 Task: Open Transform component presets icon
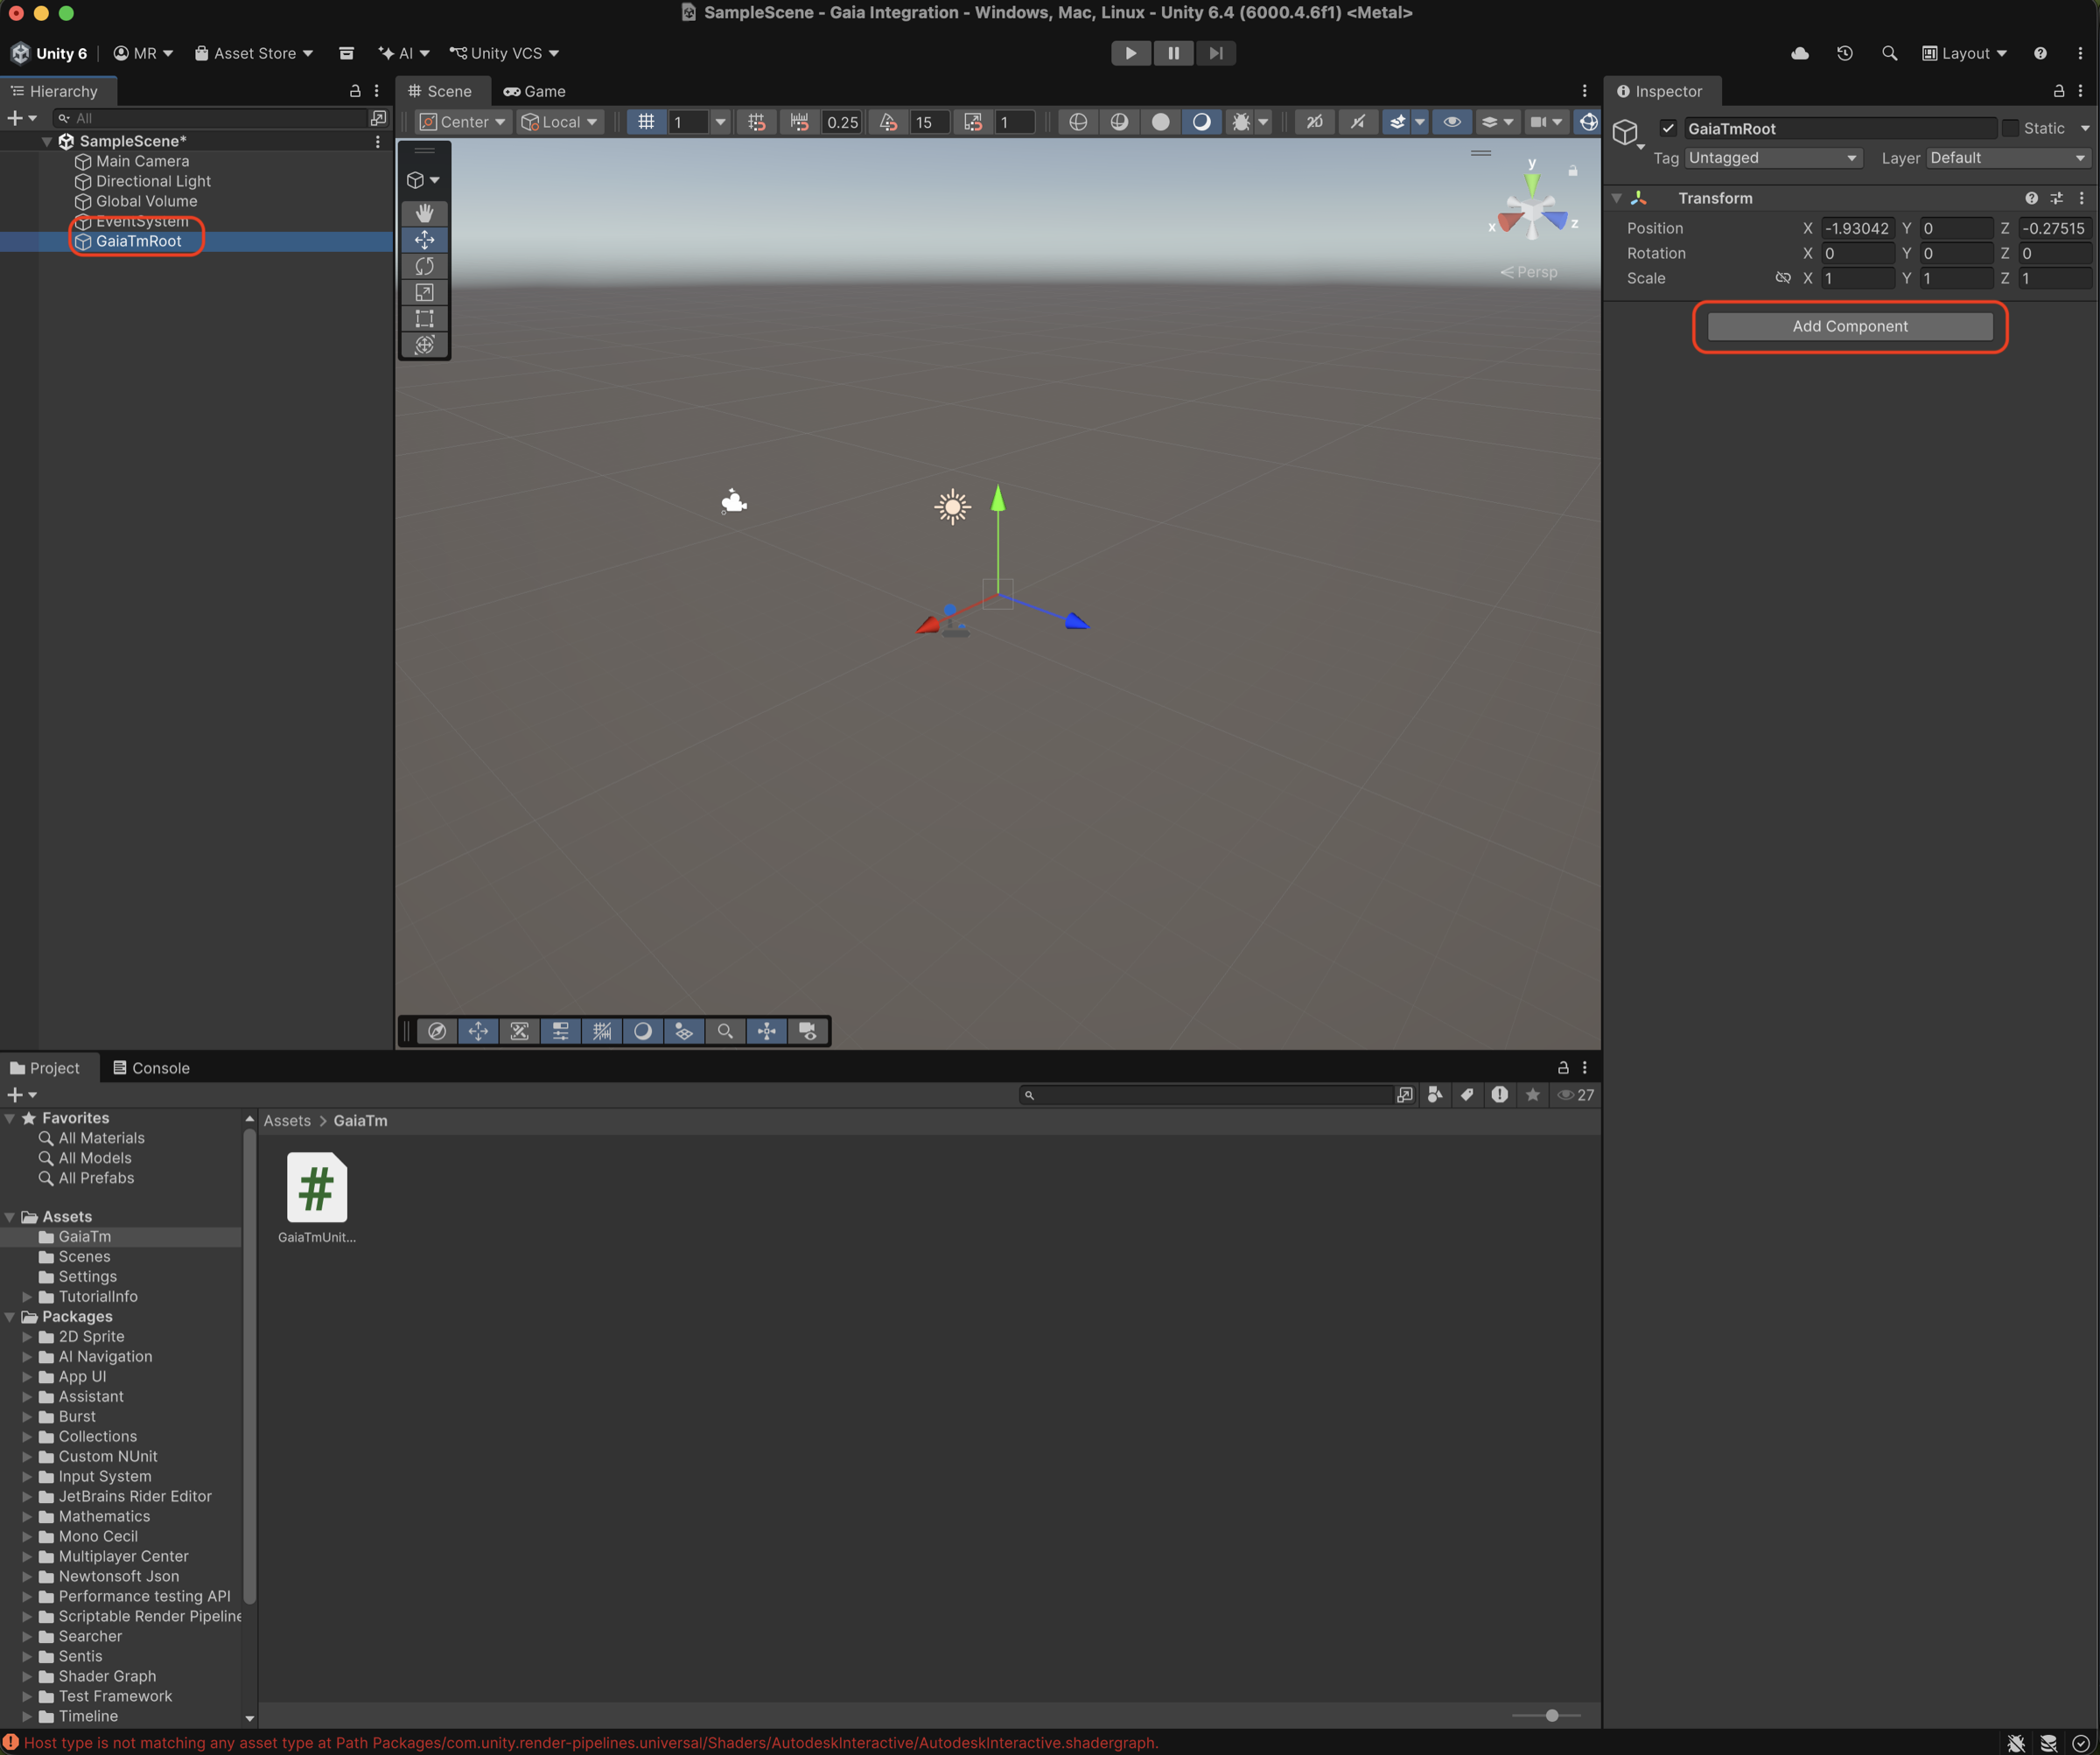(2056, 198)
